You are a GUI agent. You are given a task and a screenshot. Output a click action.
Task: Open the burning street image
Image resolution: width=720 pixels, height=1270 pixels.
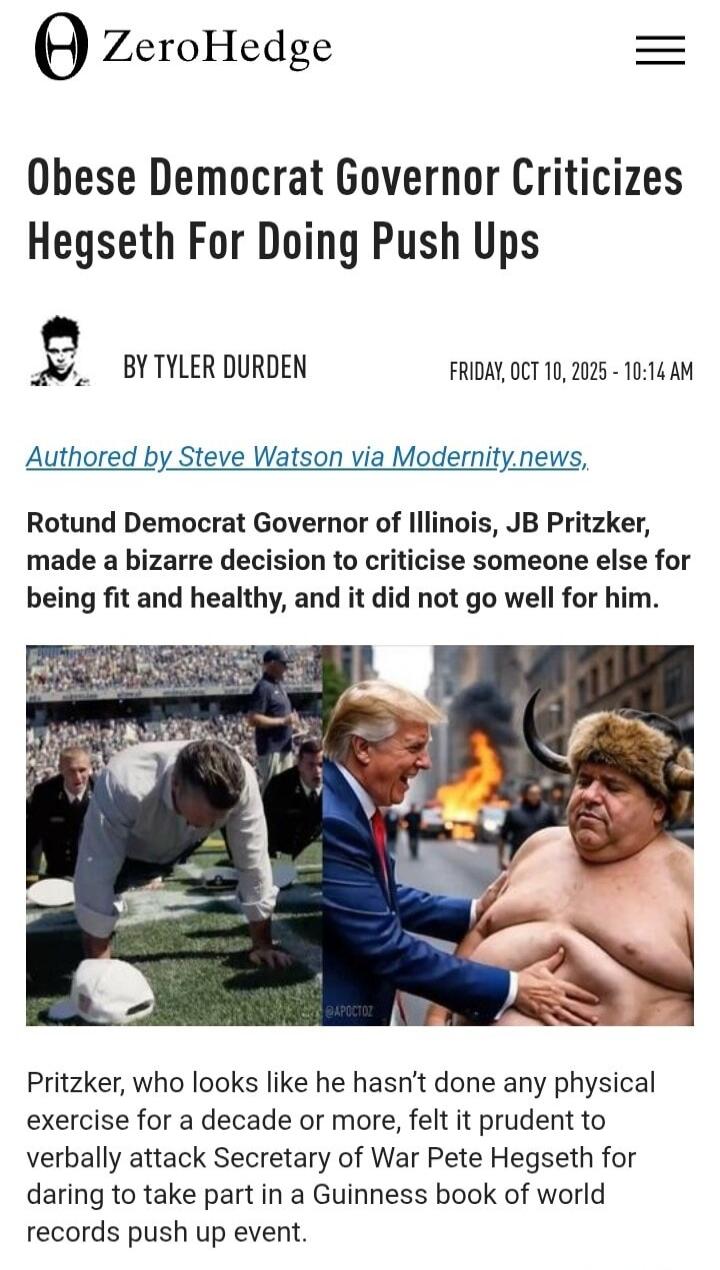(508, 835)
